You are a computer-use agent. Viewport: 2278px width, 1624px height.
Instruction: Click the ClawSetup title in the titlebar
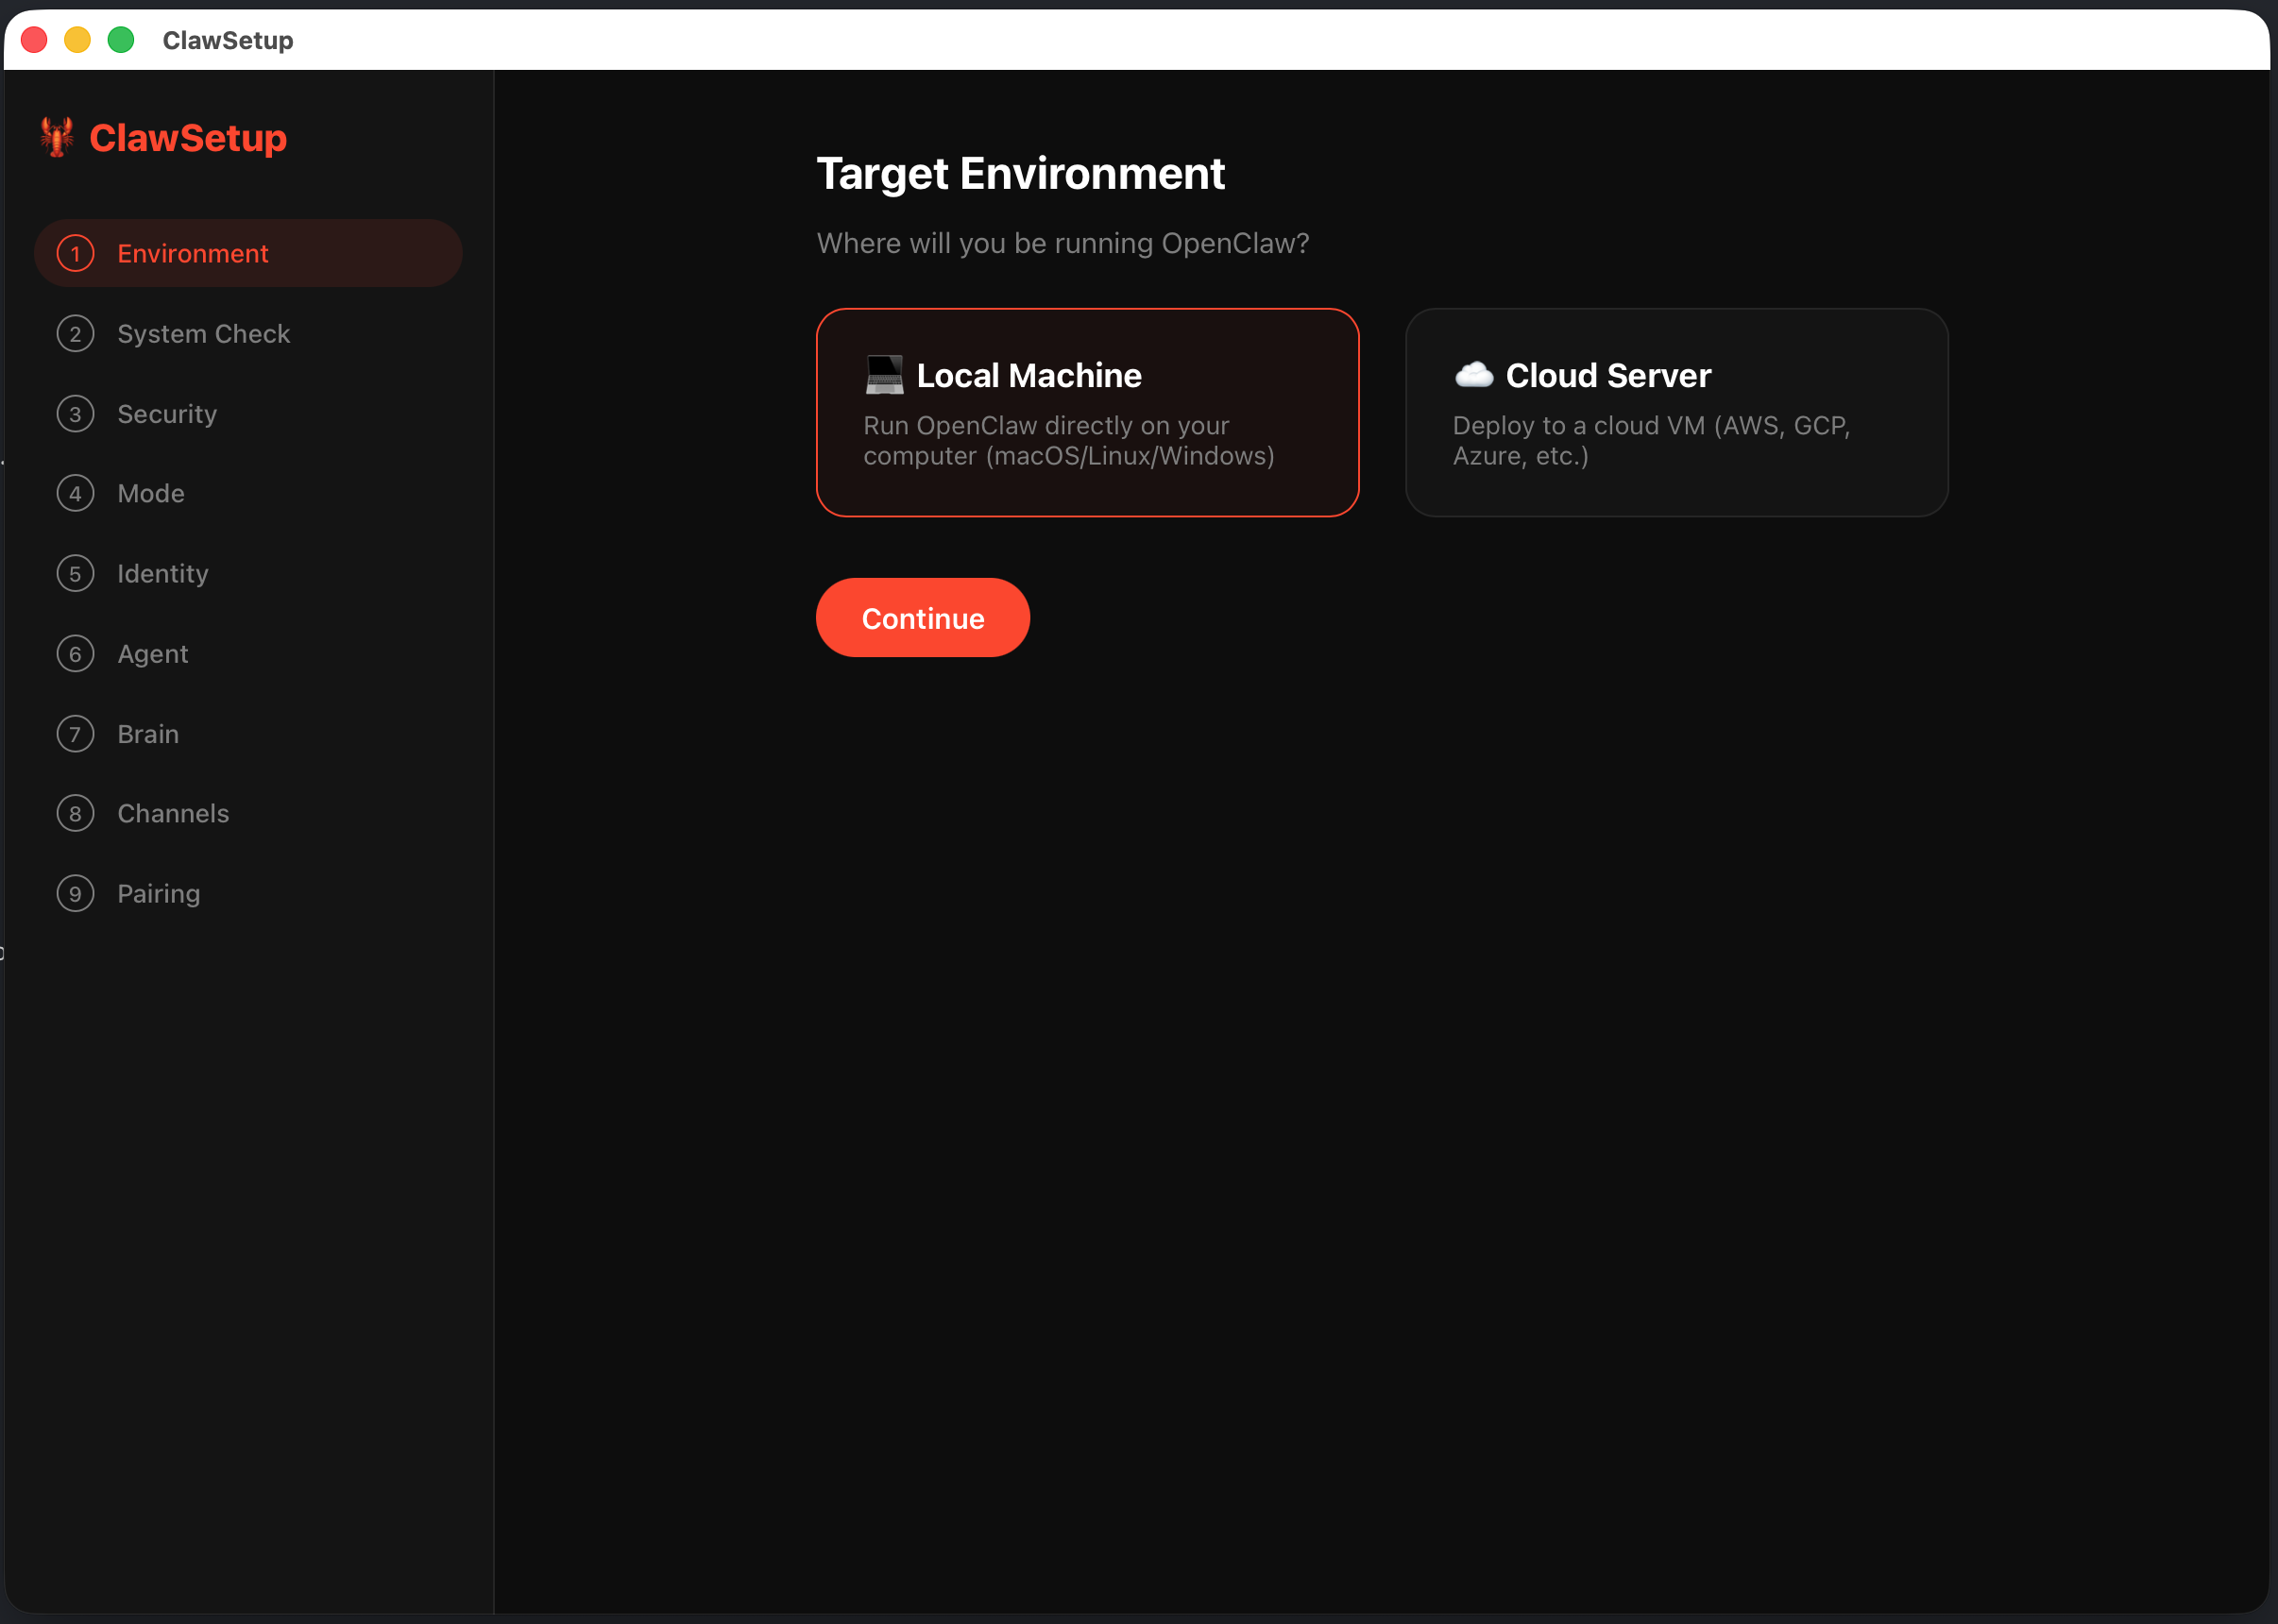click(x=227, y=40)
